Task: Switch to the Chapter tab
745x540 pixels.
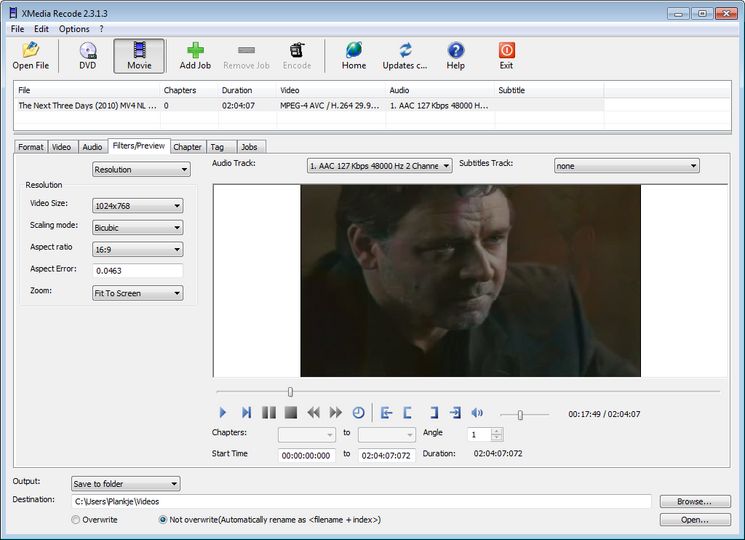Action: (x=187, y=147)
